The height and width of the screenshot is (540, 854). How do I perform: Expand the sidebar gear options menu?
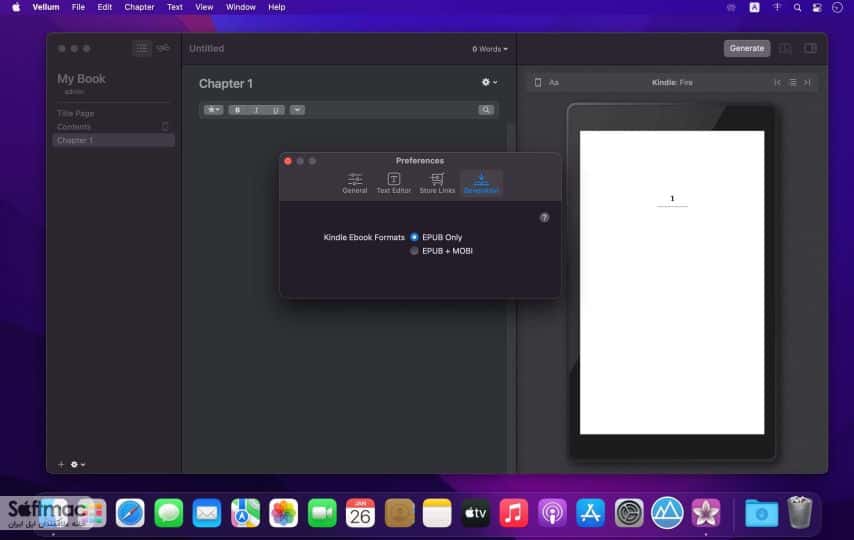(78, 464)
